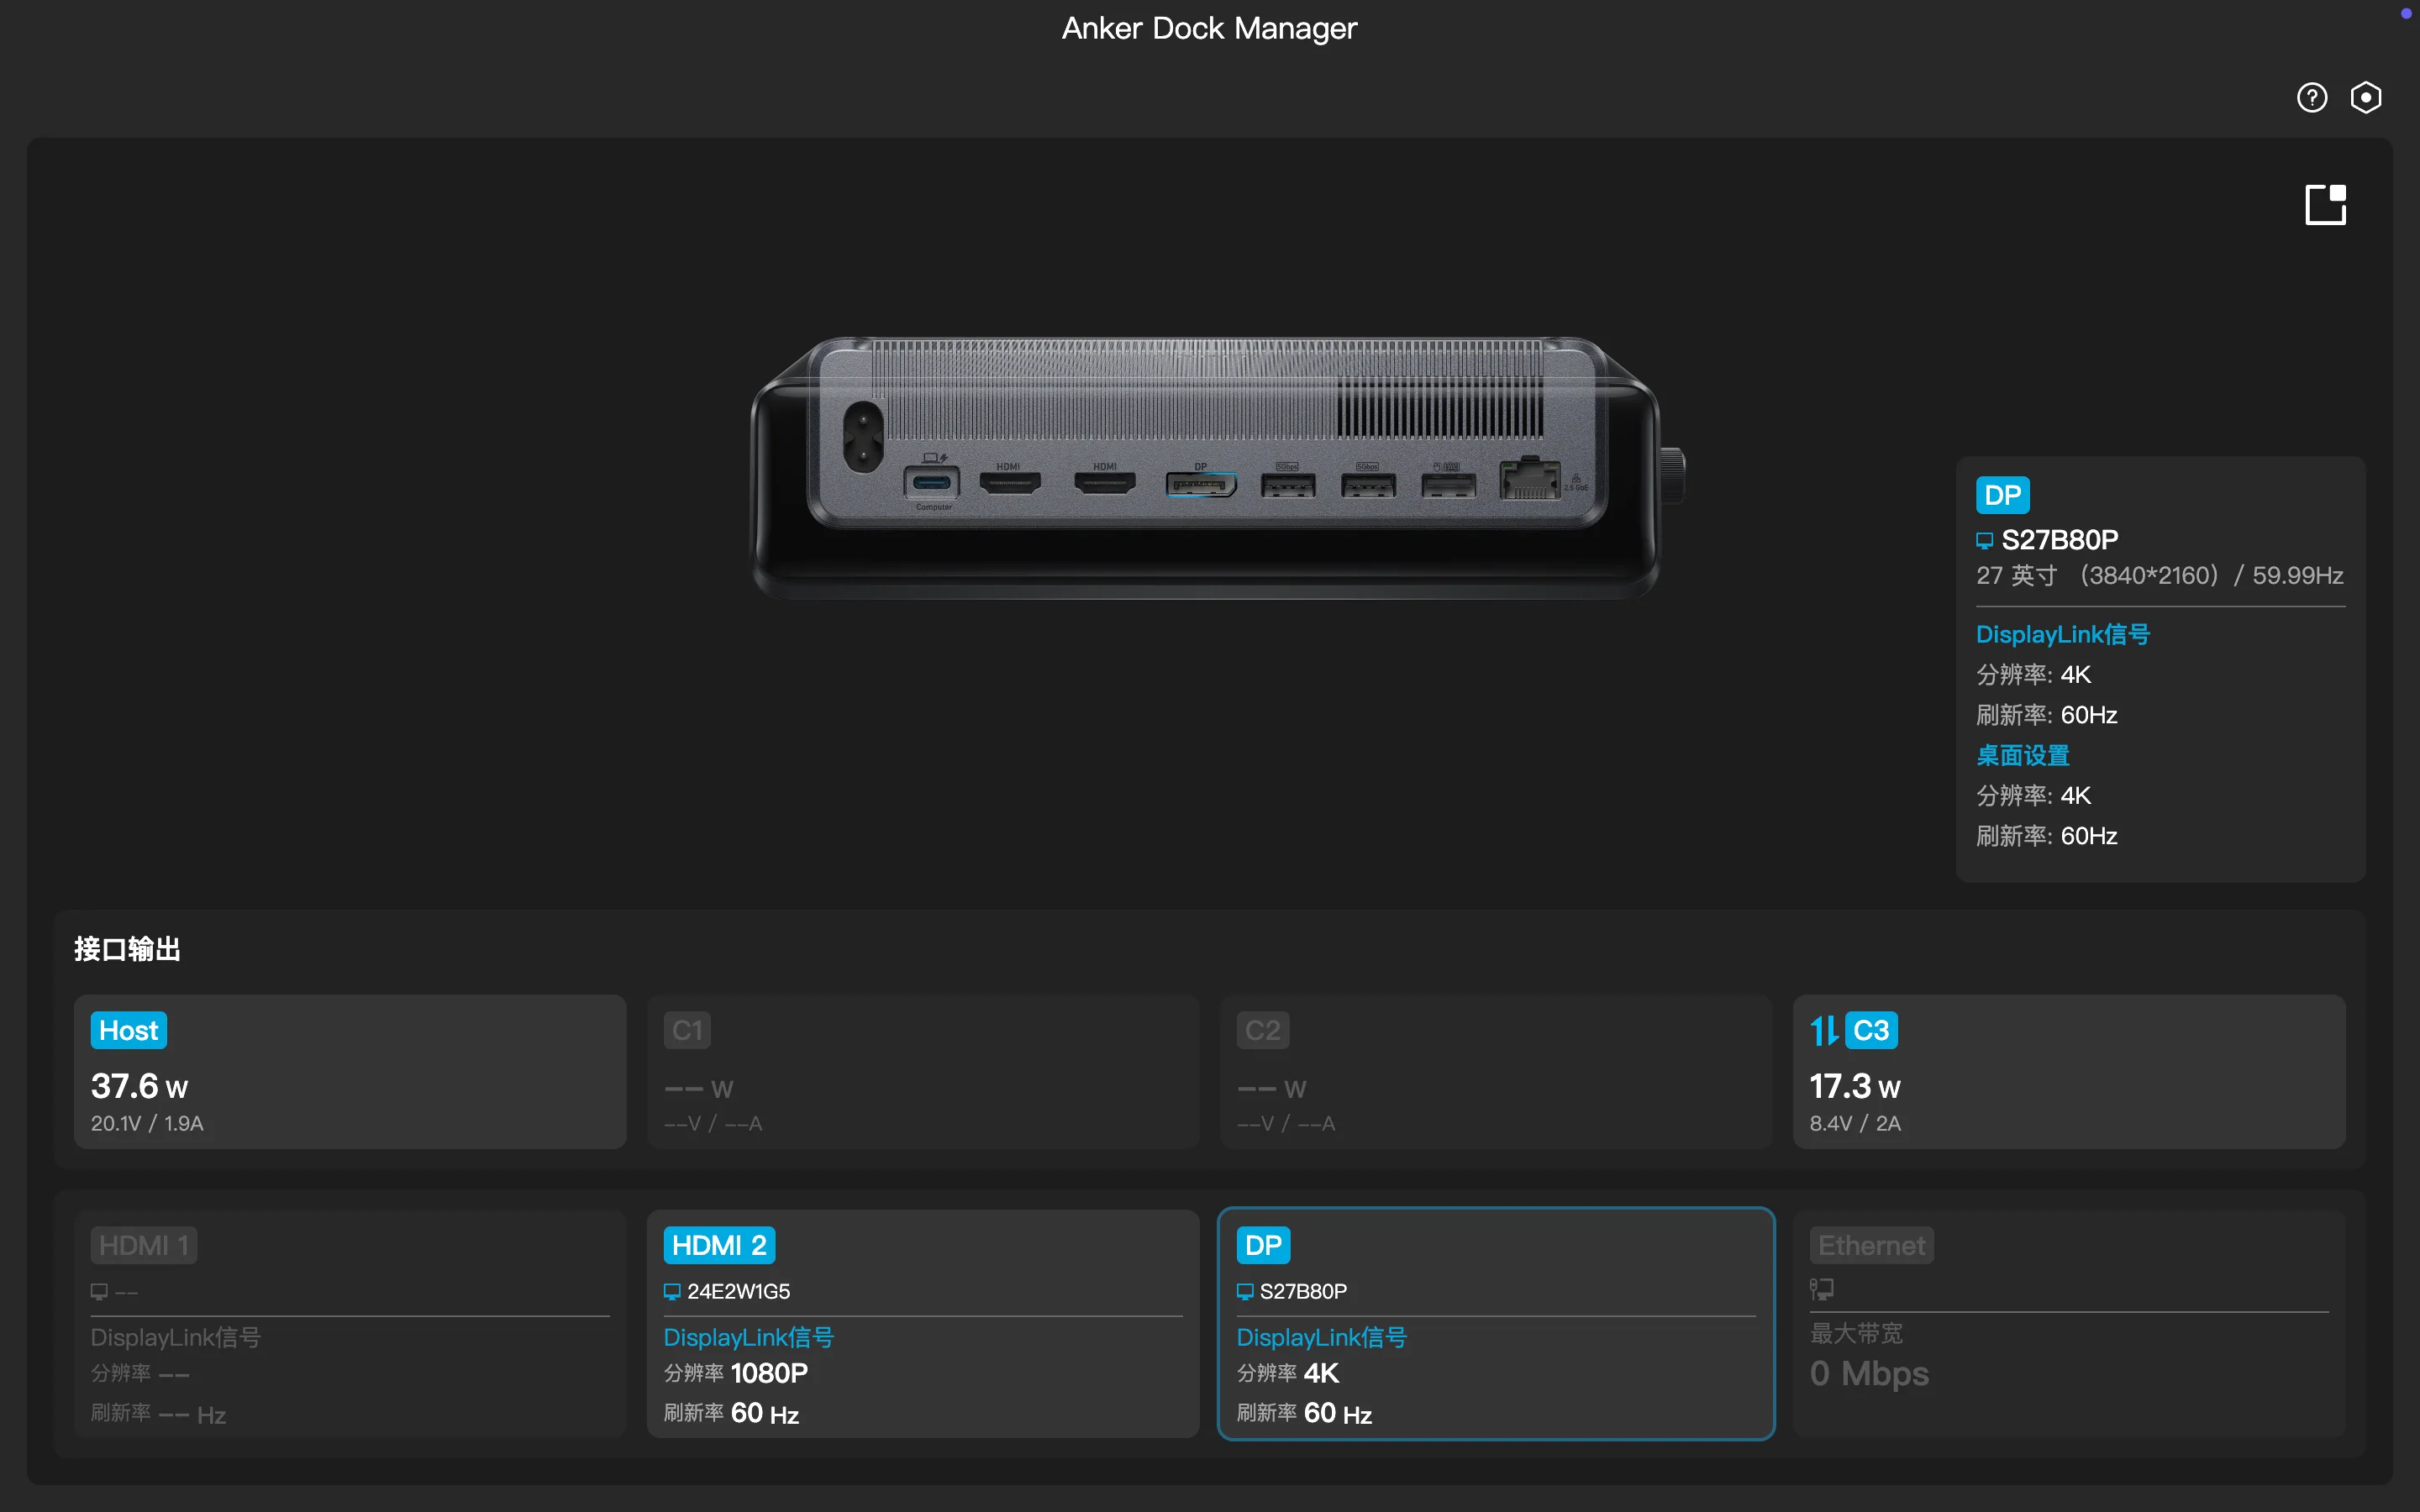Click the first HDMI port on dock image
The width and height of the screenshot is (2420, 1512).
(1010, 484)
